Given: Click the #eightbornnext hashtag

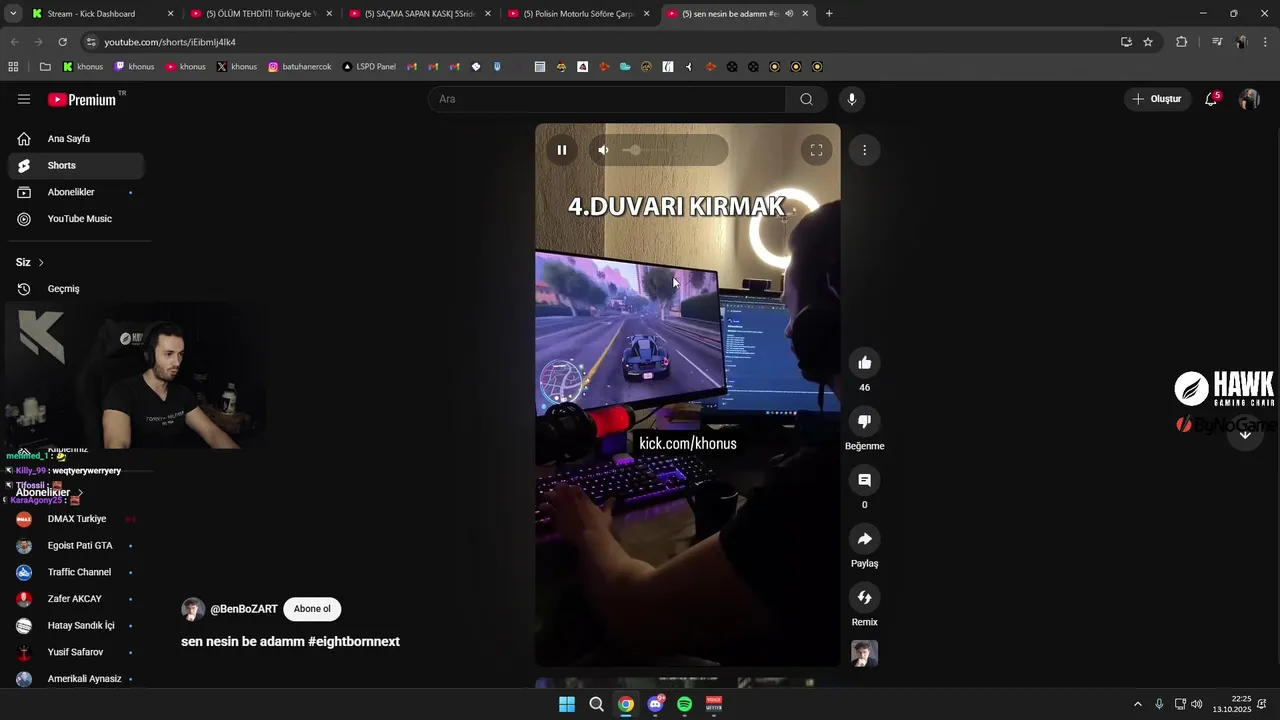Looking at the screenshot, I should tap(354, 642).
